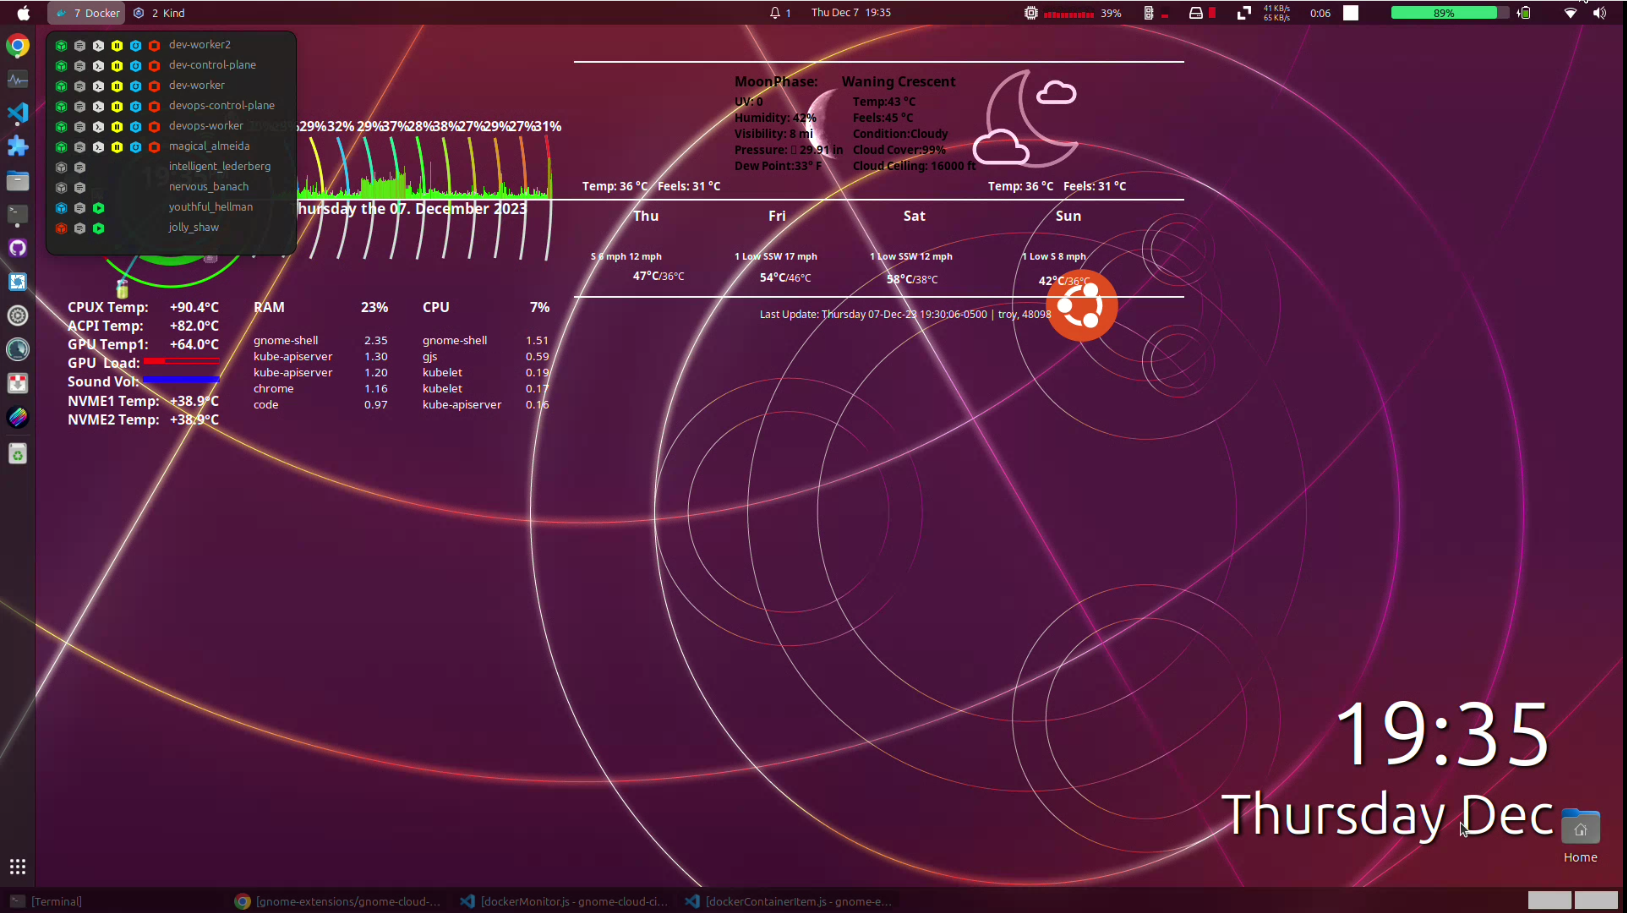This screenshot has width=1627, height=913.
Task: Select the nervous_banach container name
Action: point(208,187)
